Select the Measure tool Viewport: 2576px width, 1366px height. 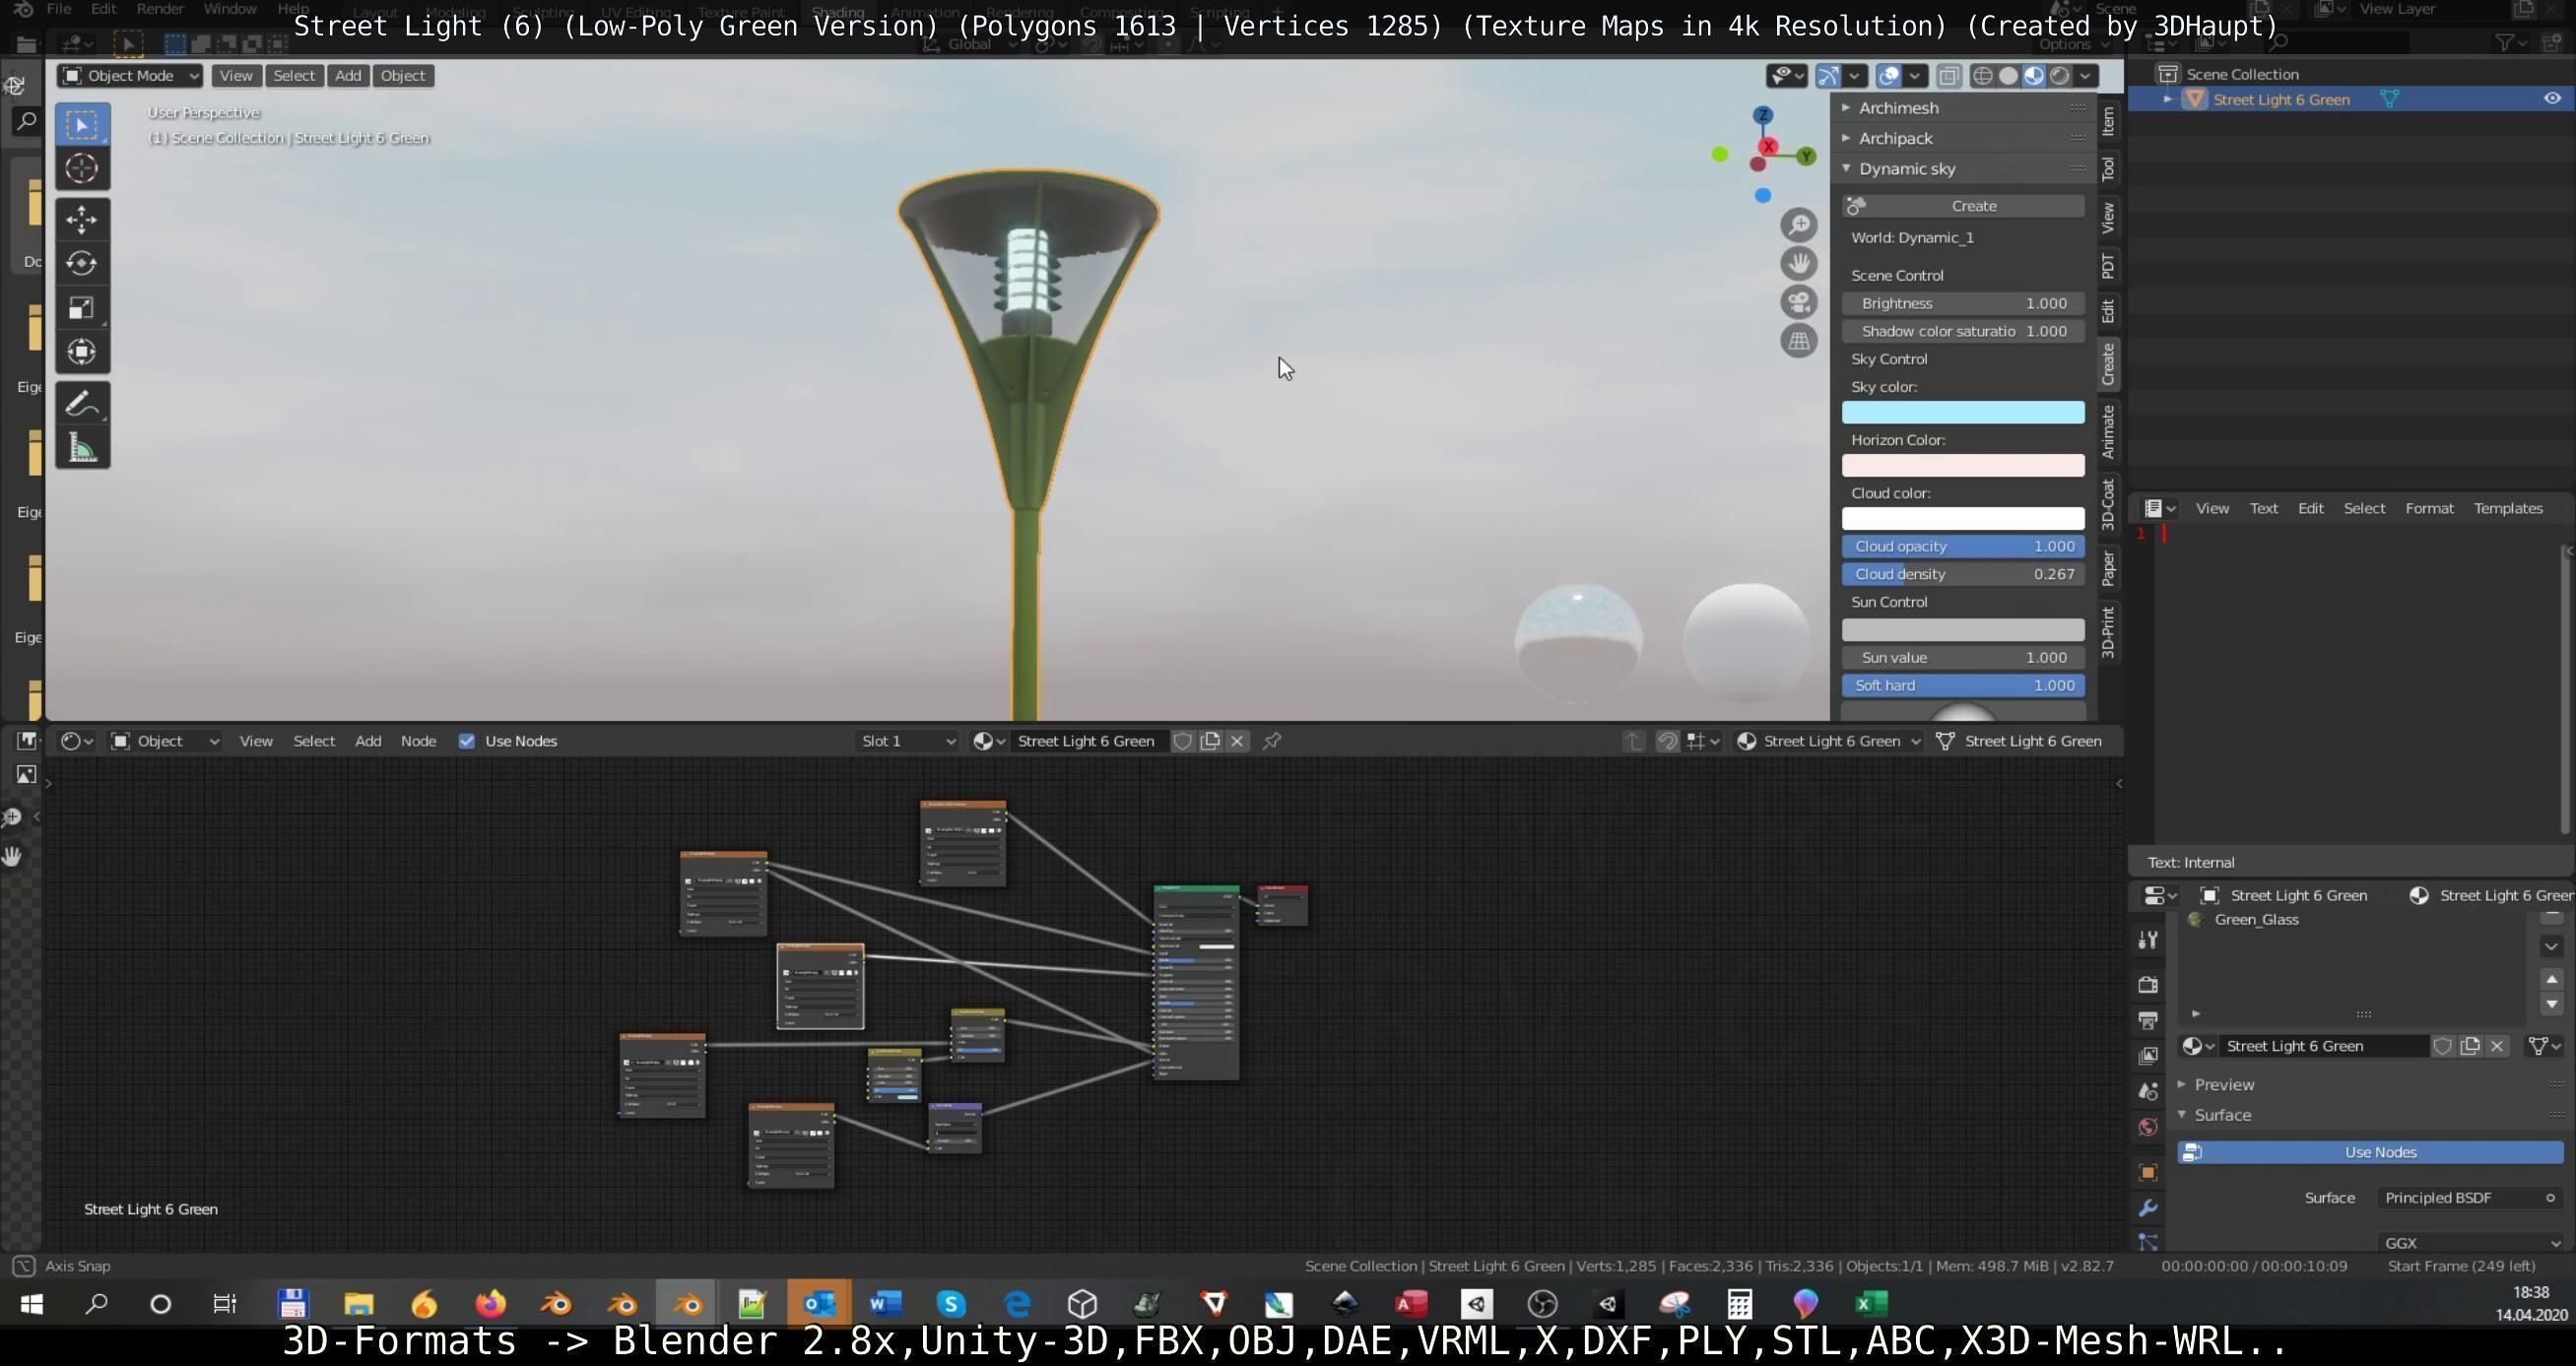[82, 448]
